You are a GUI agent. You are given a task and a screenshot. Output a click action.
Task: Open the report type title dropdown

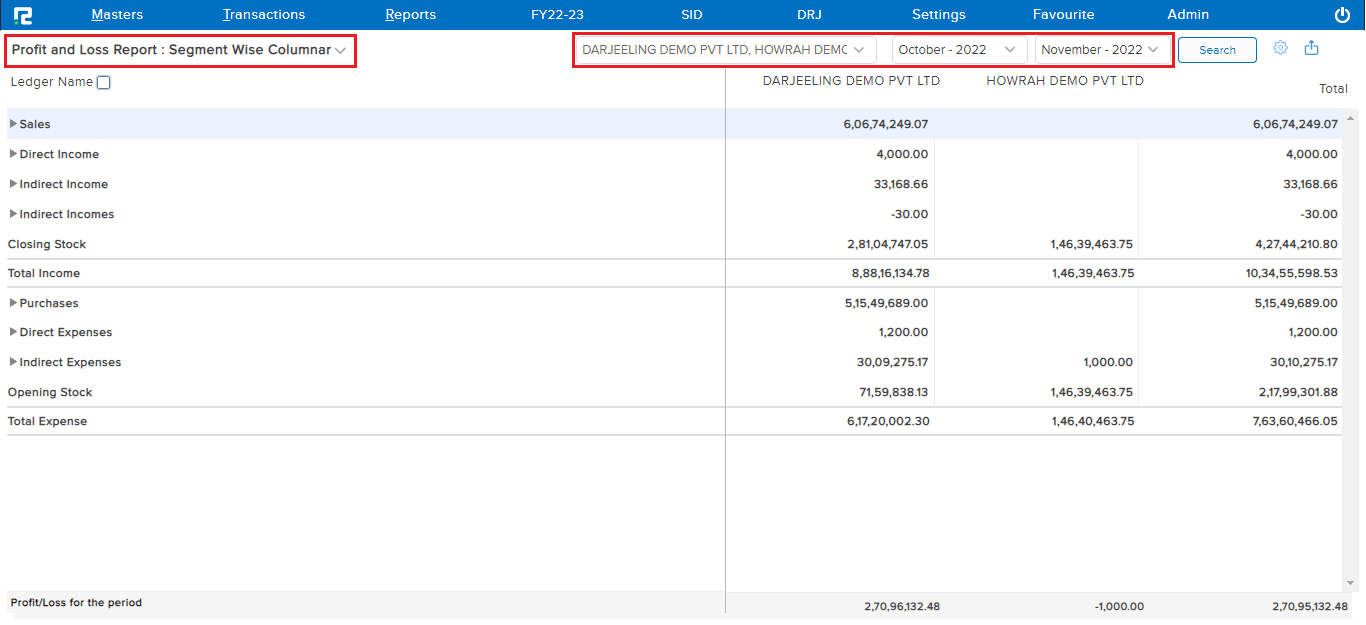coord(180,50)
